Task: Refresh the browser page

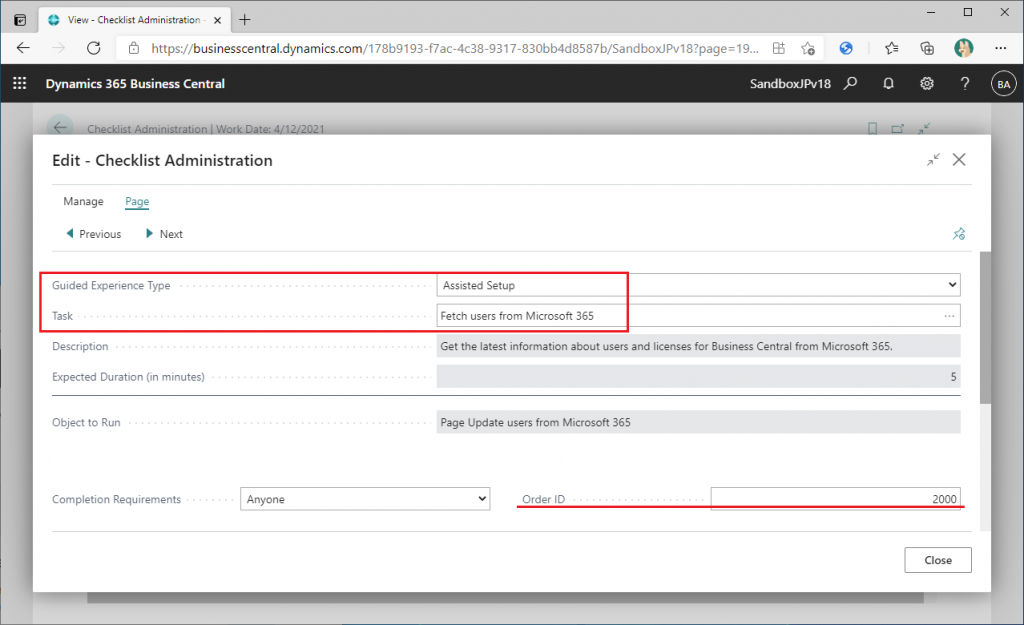Action: (x=94, y=48)
